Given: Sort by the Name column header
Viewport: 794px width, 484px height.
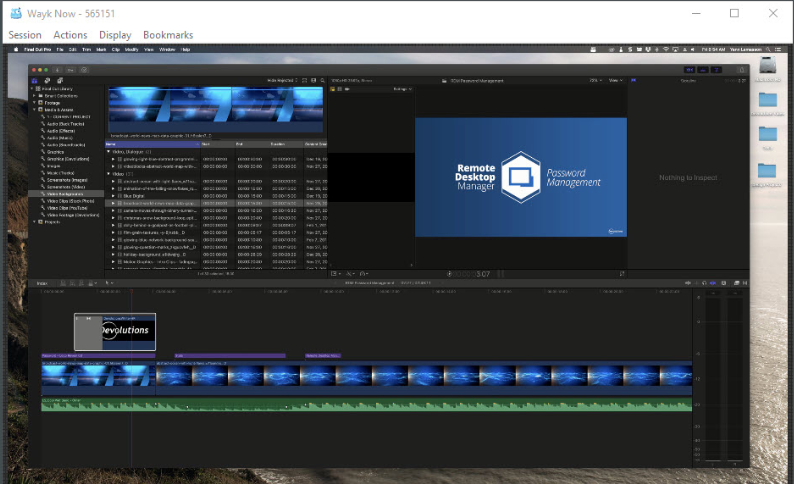Looking at the screenshot, I should tap(152, 144).
